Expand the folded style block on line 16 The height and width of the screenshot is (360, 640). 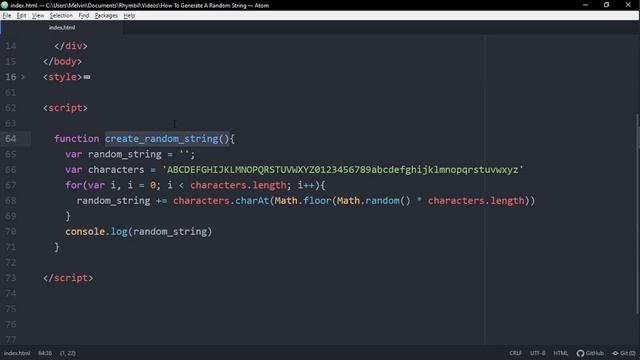coord(23,77)
